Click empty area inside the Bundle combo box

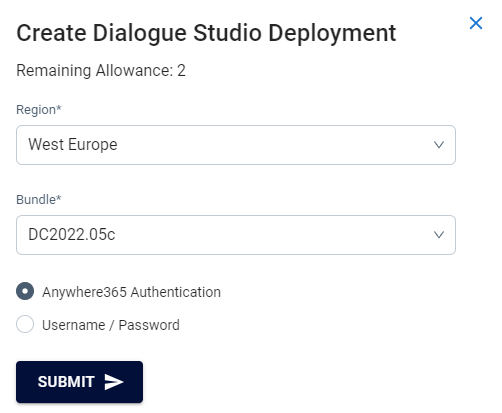(273, 235)
